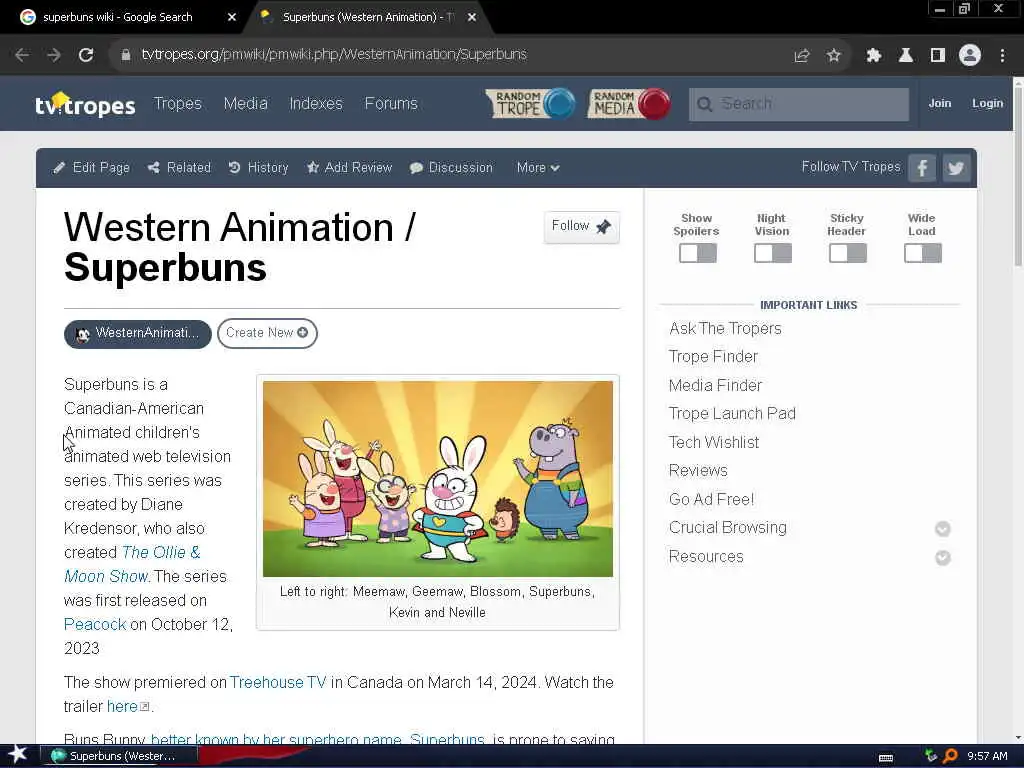1024x768 pixels.
Task: Open Related pages
Action: click(x=180, y=168)
